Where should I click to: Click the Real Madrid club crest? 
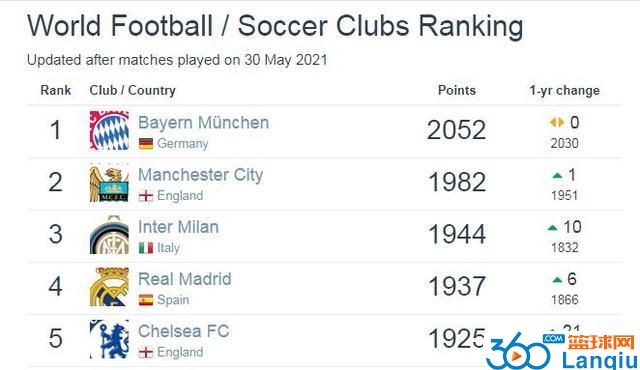point(109,287)
